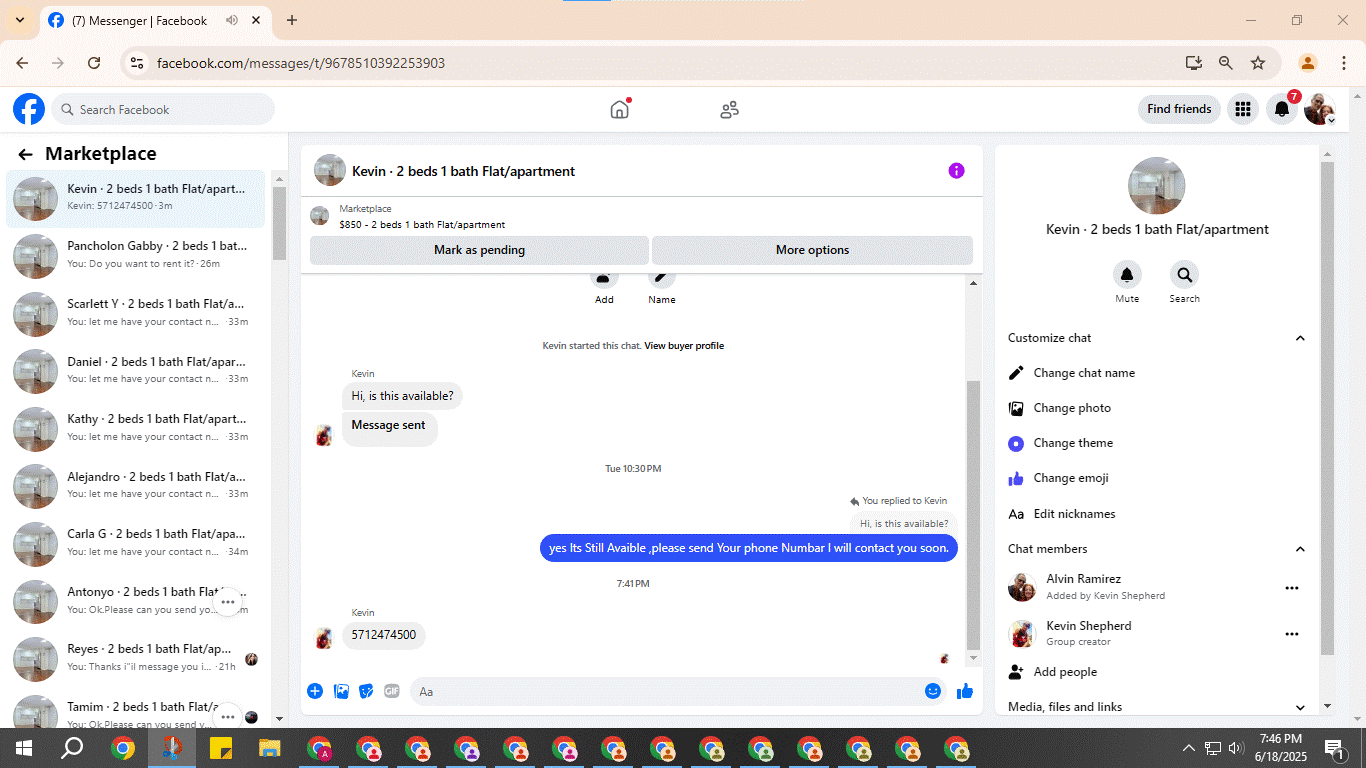Collapse the Chat members section
The image size is (1366, 768).
pyautogui.click(x=1300, y=549)
